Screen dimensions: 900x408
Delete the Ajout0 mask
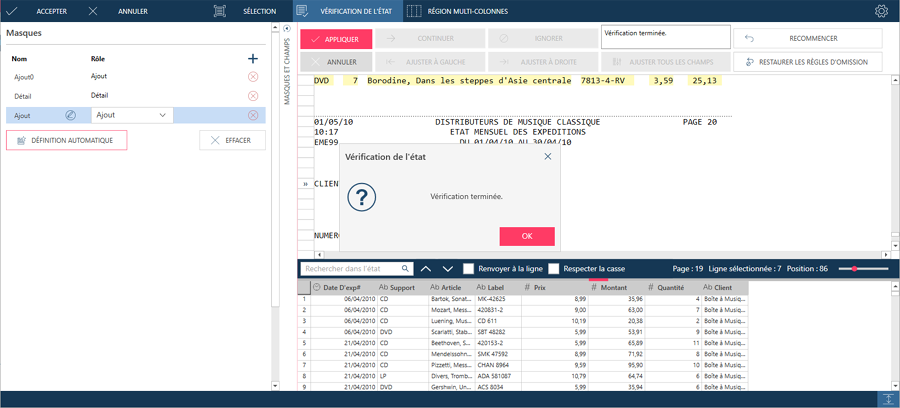(x=253, y=76)
